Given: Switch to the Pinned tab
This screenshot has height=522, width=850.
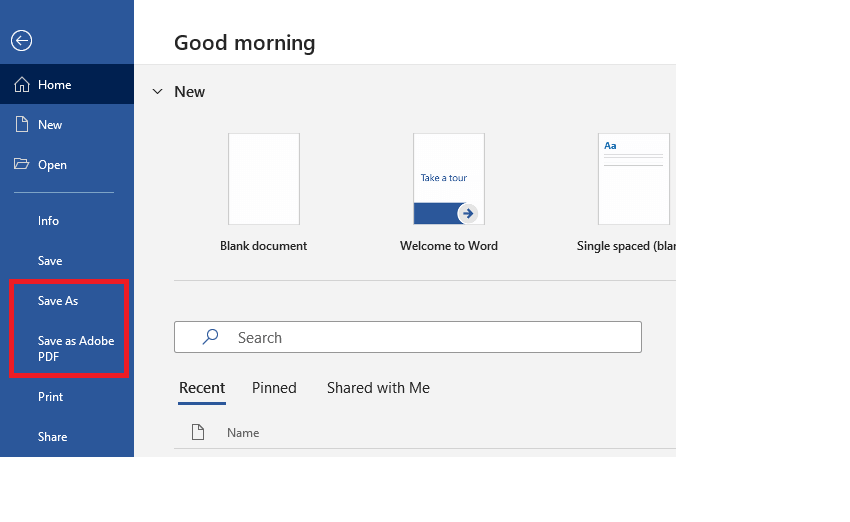Looking at the screenshot, I should (x=274, y=388).
